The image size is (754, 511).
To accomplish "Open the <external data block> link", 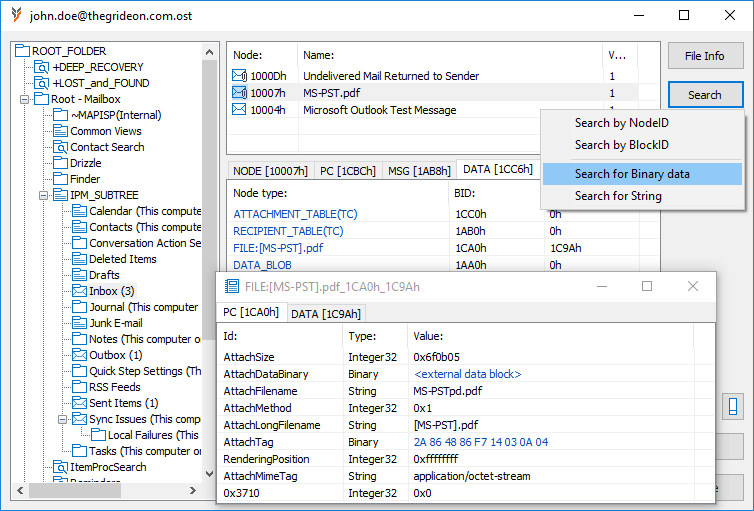I will tap(467, 374).
